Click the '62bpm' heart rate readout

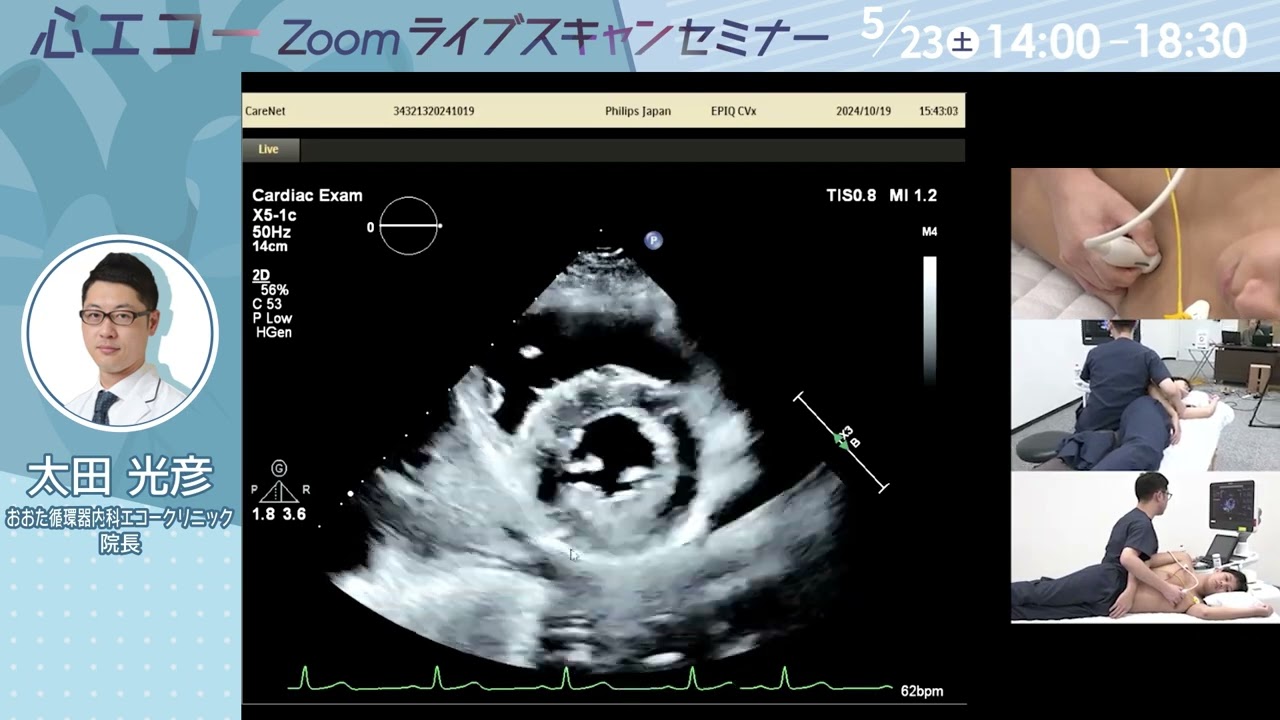(x=922, y=691)
